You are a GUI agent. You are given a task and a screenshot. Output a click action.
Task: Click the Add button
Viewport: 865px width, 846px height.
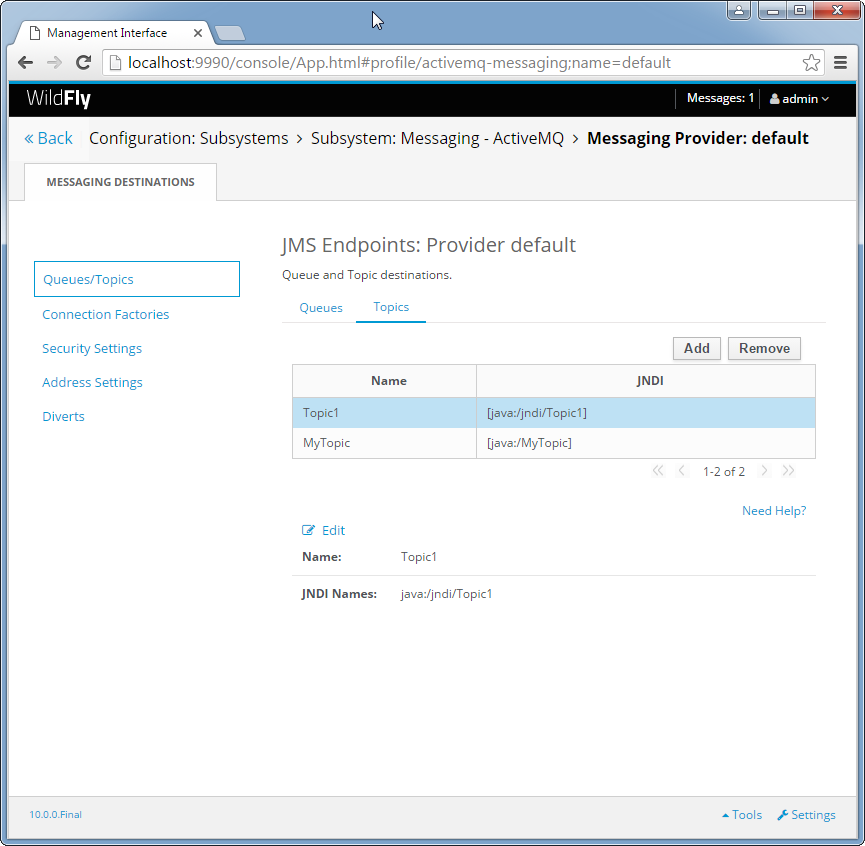coord(697,349)
